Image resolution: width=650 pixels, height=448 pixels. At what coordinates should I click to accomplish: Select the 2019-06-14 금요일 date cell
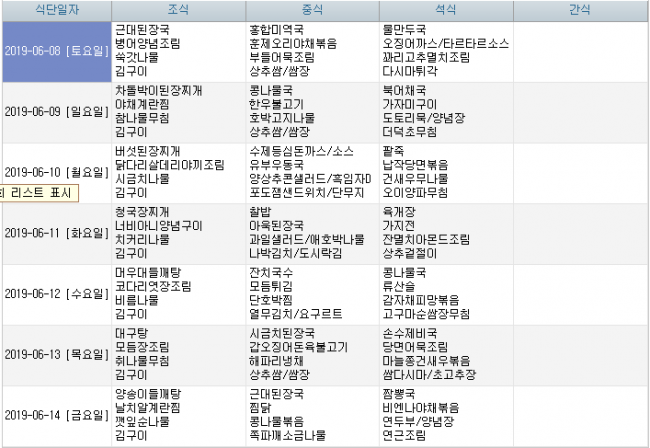point(55,414)
